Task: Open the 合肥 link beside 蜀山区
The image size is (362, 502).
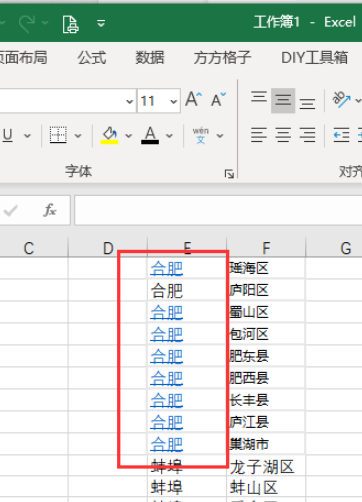Action: point(167,313)
